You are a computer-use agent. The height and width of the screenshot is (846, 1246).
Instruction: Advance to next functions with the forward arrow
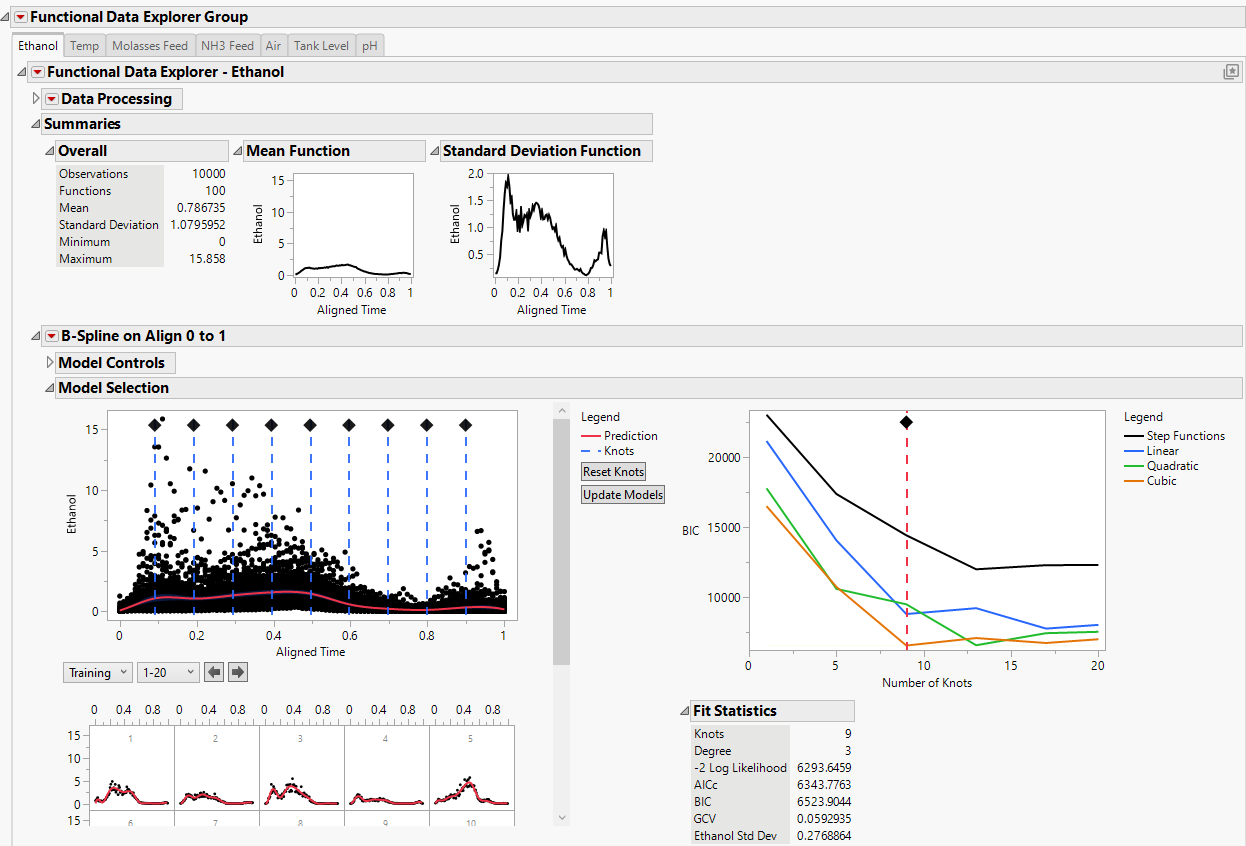(x=237, y=672)
